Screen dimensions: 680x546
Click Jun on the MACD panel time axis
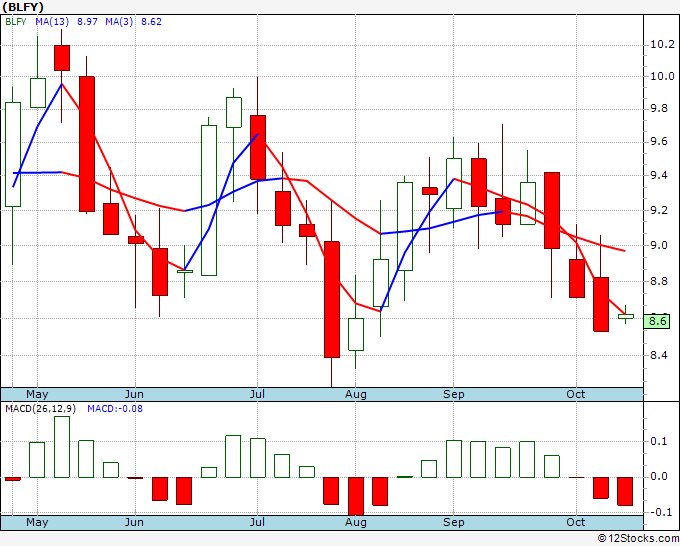click(x=134, y=522)
